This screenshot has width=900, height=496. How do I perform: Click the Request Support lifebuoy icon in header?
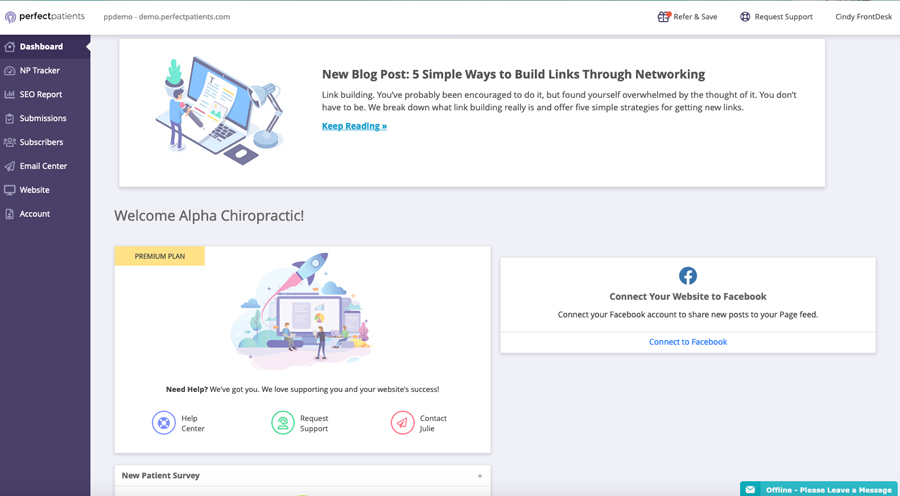click(745, 17)
